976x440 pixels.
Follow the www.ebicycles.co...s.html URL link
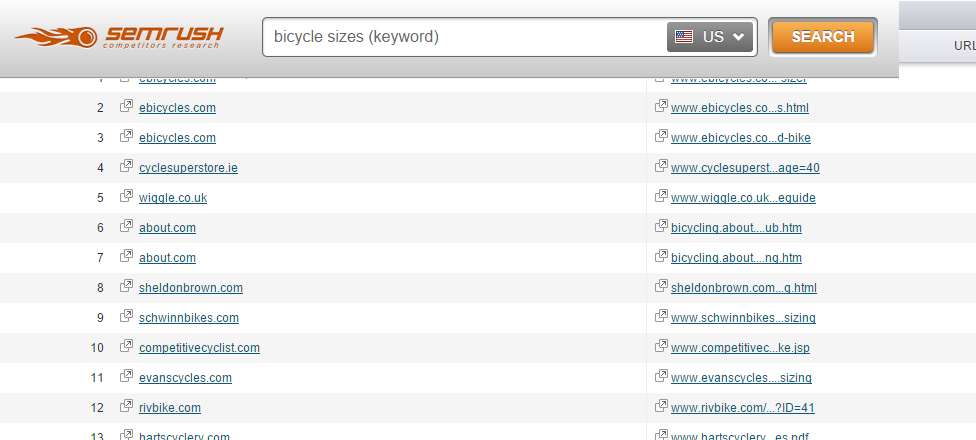pyautogui.click(x=740, y=108)
